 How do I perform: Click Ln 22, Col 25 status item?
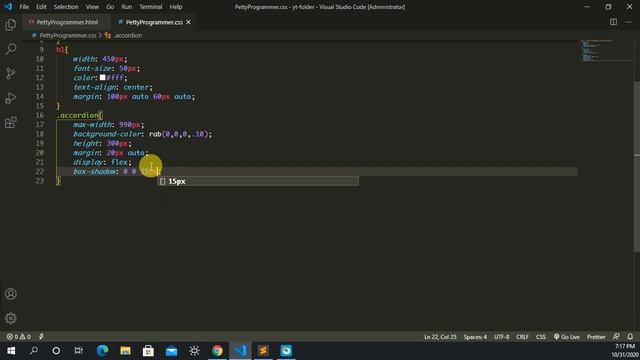pos(440,337)
